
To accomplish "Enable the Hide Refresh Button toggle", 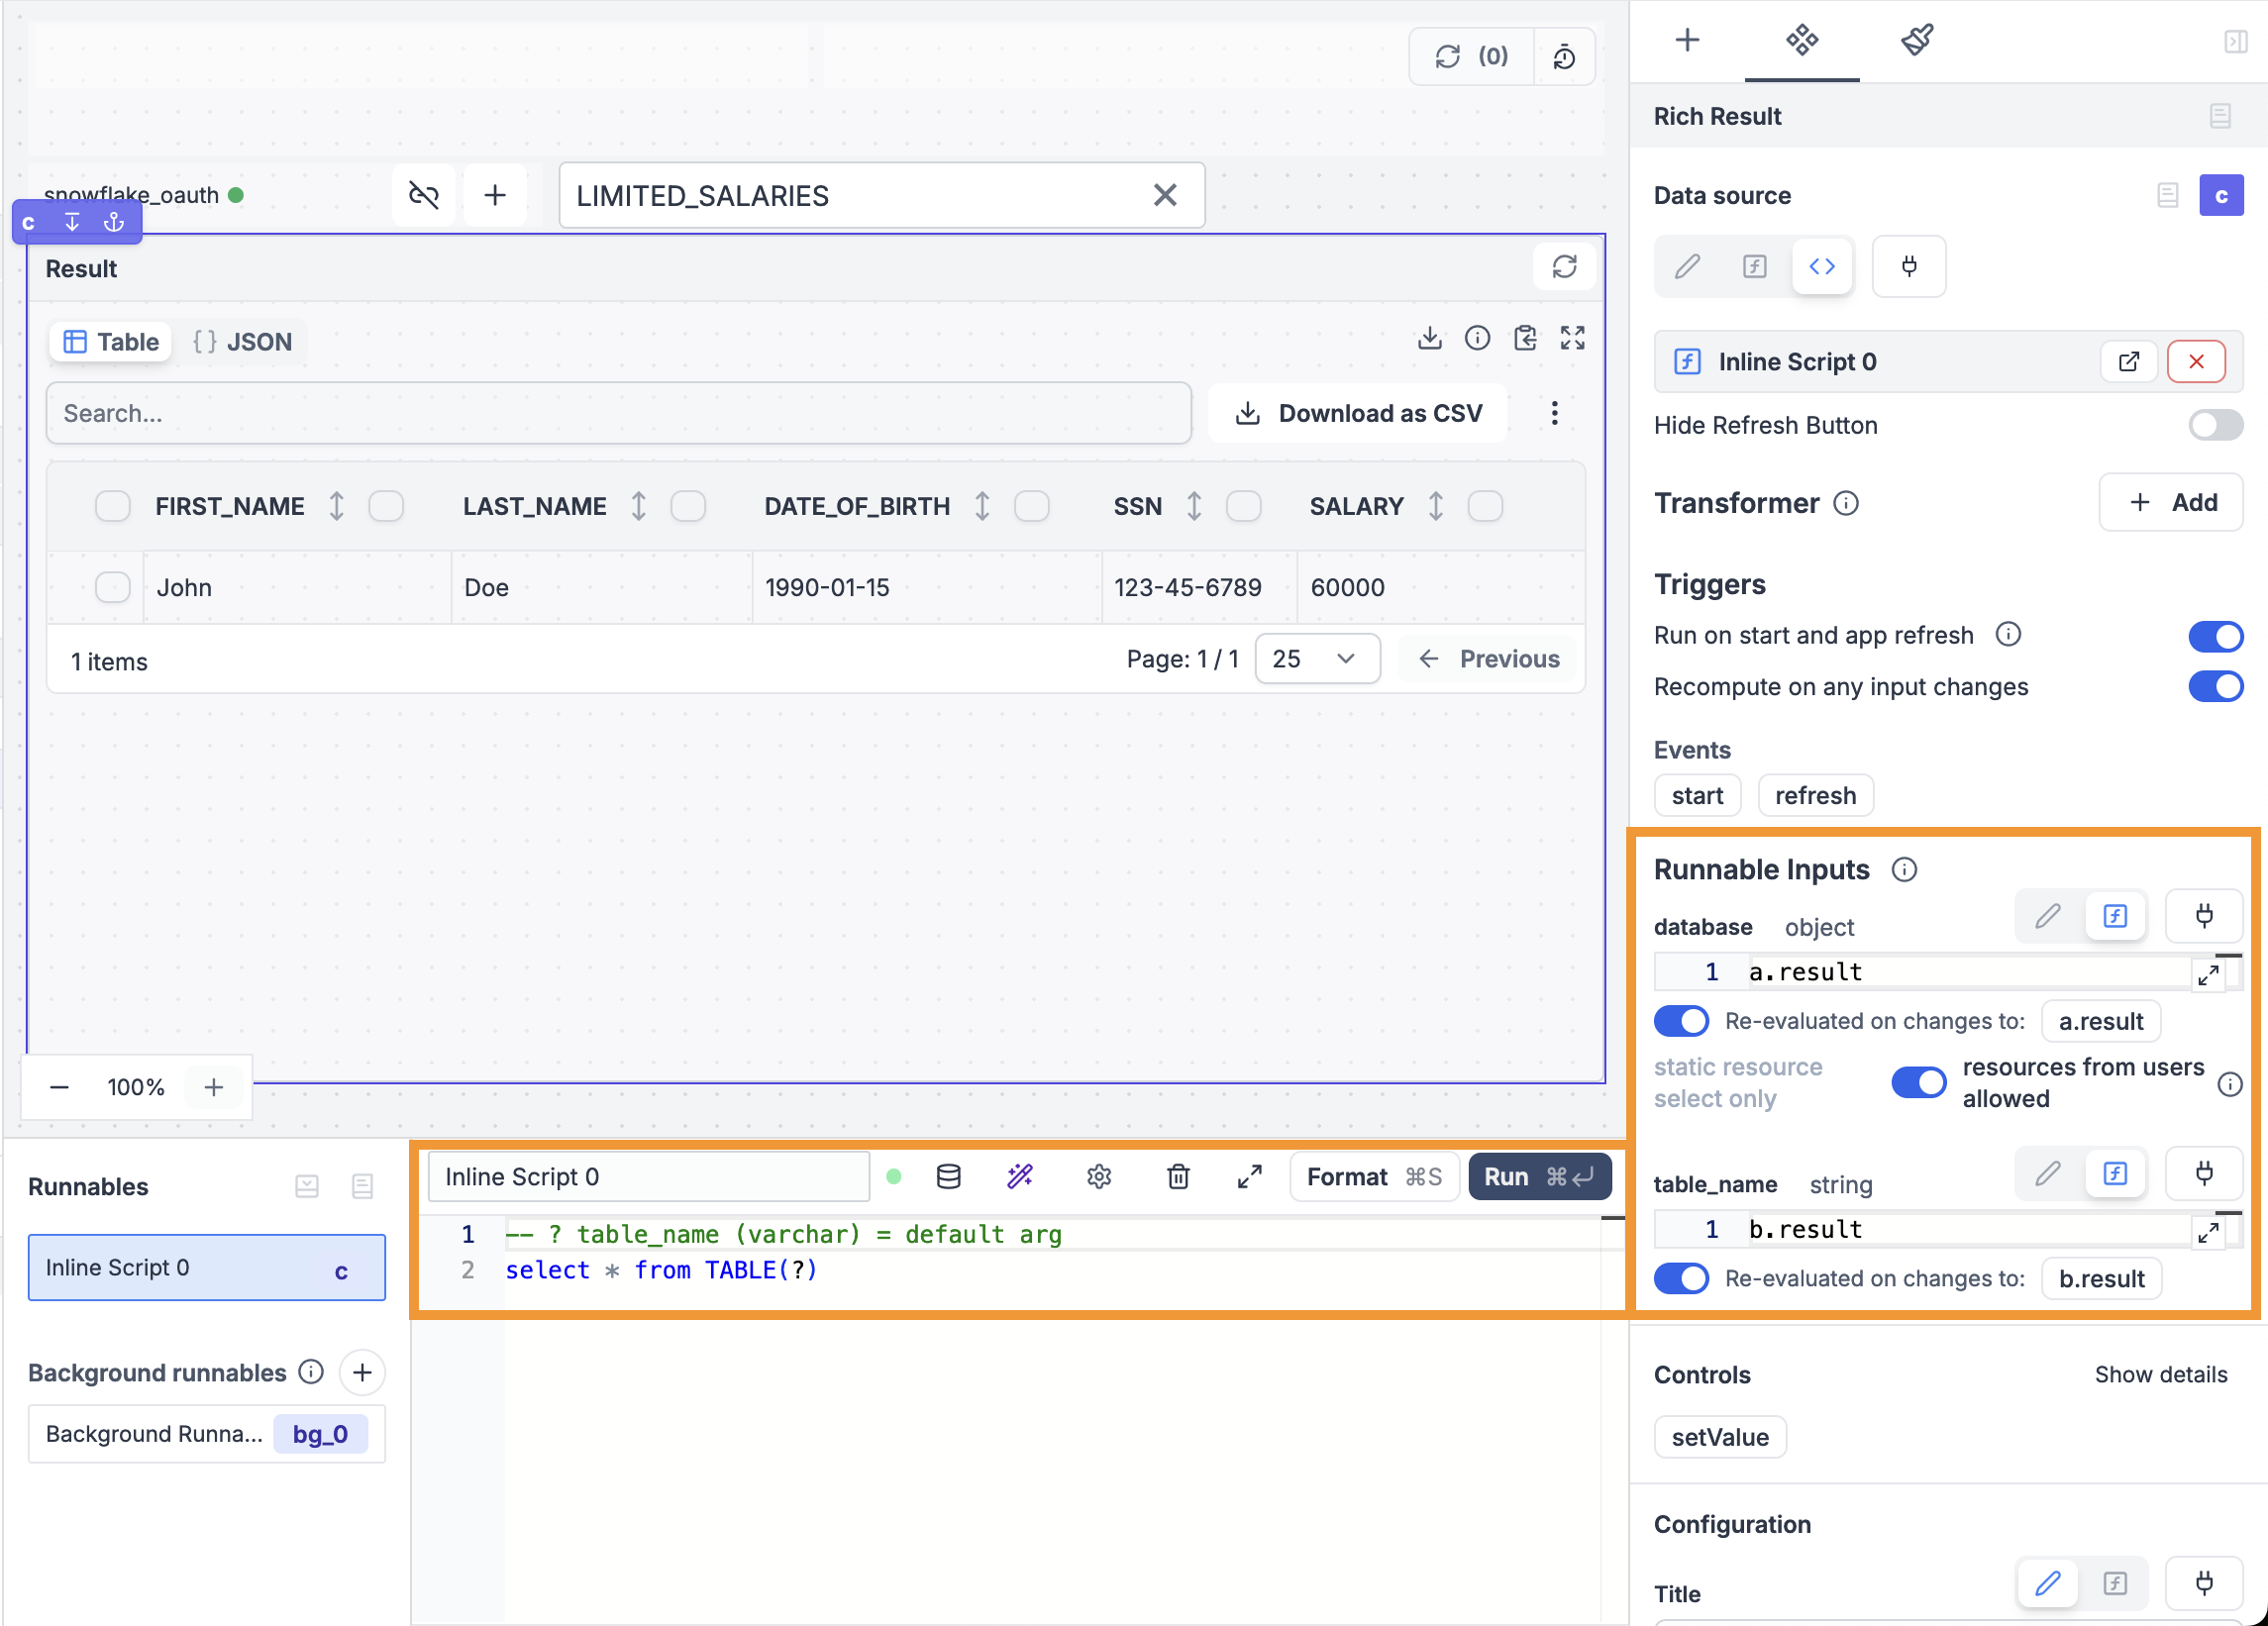I will (x=2215, y=425).
